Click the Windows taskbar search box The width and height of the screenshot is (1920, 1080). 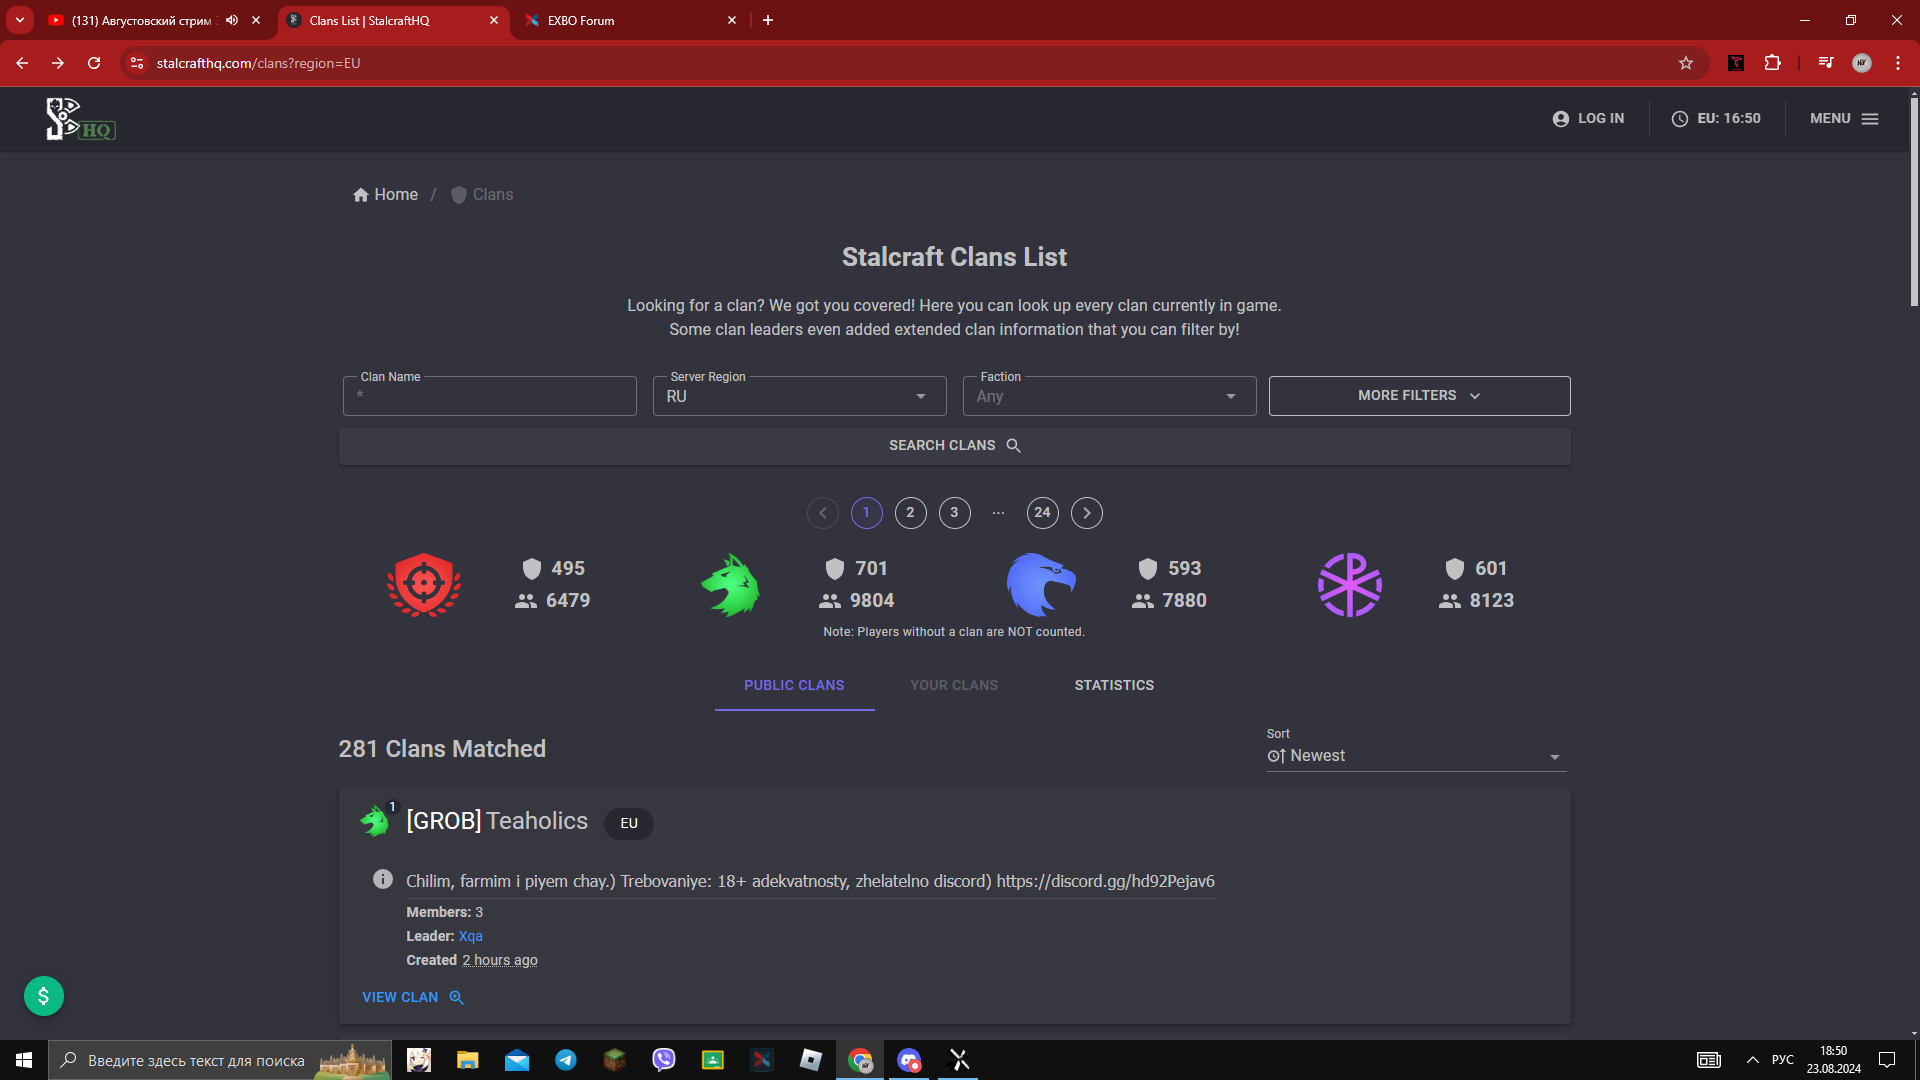pyautogui.click(x=220, y=1060)
